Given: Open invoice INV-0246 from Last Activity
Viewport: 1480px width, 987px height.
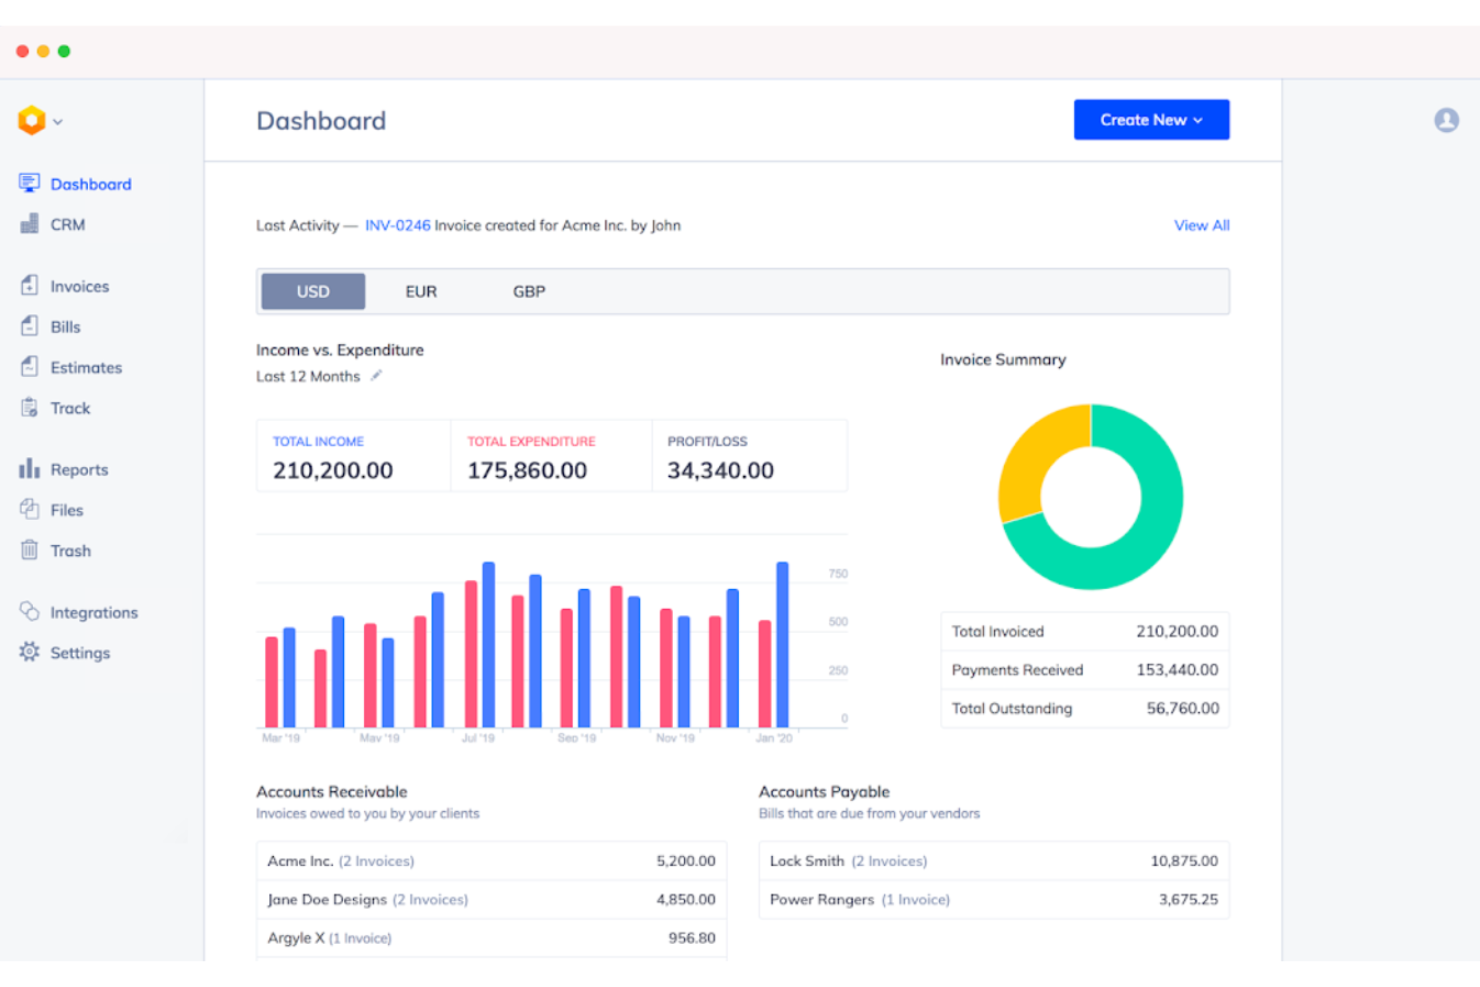Looking at the screenshot, I should [x=397, y=225].
